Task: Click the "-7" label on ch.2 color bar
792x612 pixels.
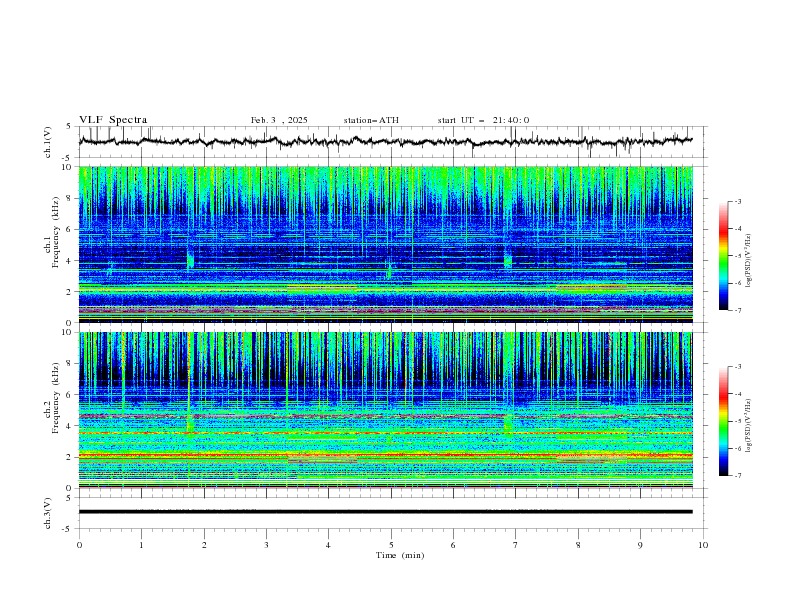Action: [x=738, y=475]
